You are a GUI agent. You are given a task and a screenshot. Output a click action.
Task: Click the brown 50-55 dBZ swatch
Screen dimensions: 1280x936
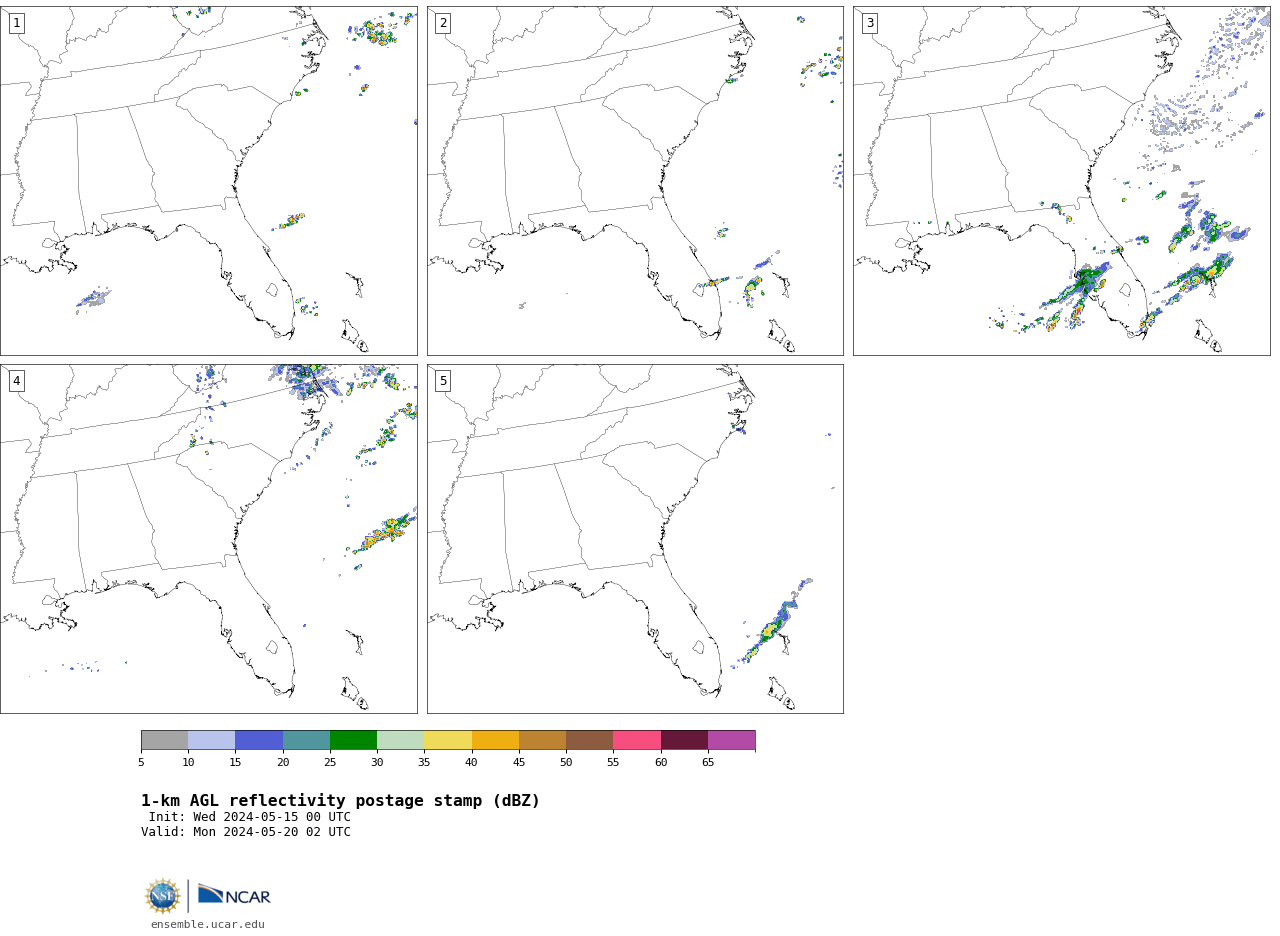[590, 740]
